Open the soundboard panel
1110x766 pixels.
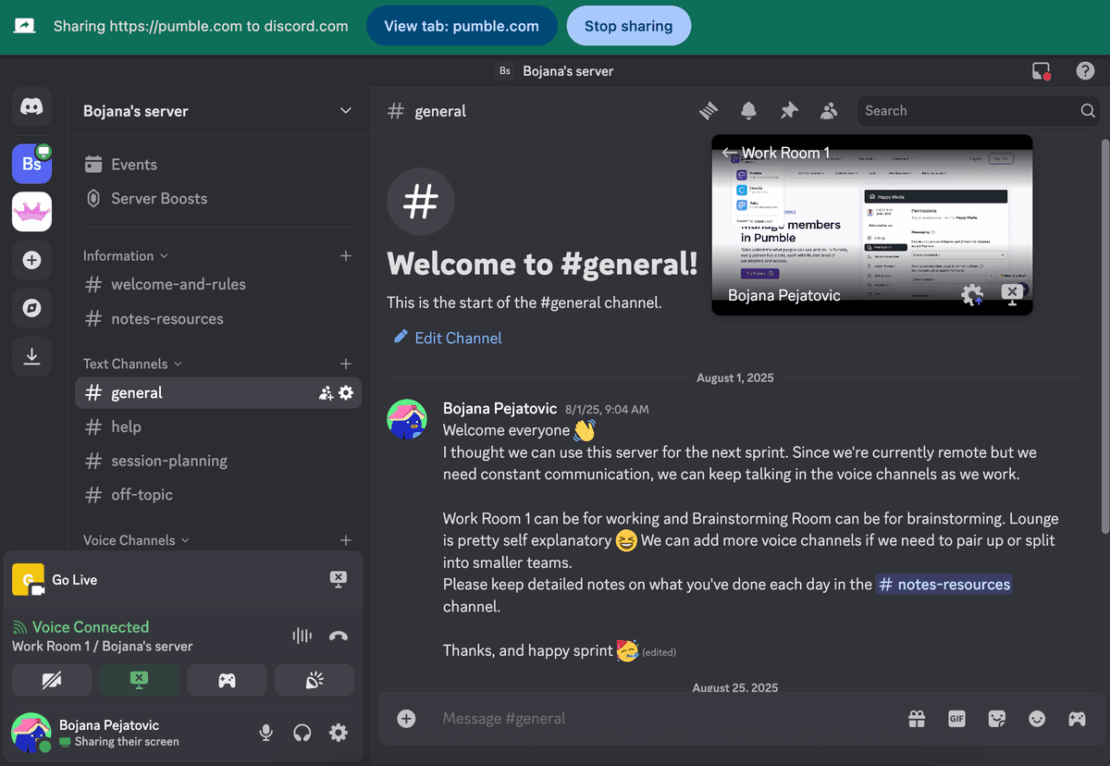tap(314, 680)
